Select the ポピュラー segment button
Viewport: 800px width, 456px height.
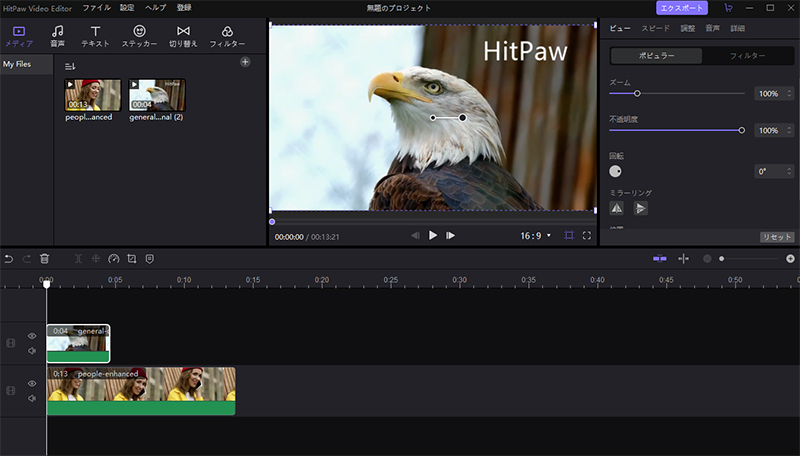656,56
